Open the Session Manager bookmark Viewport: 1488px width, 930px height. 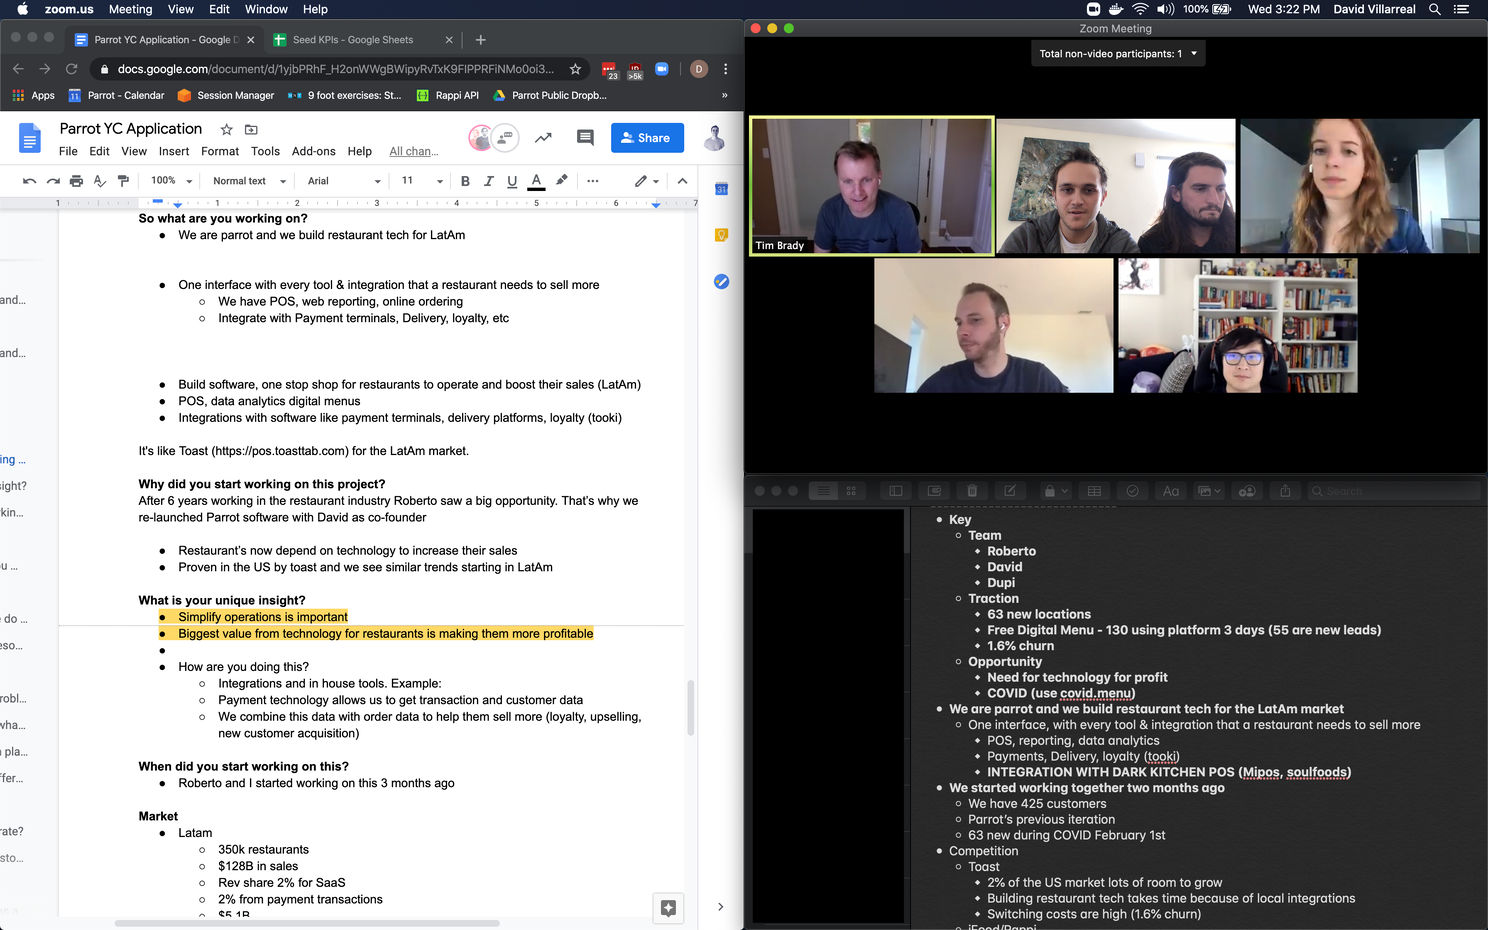point(225,95)
